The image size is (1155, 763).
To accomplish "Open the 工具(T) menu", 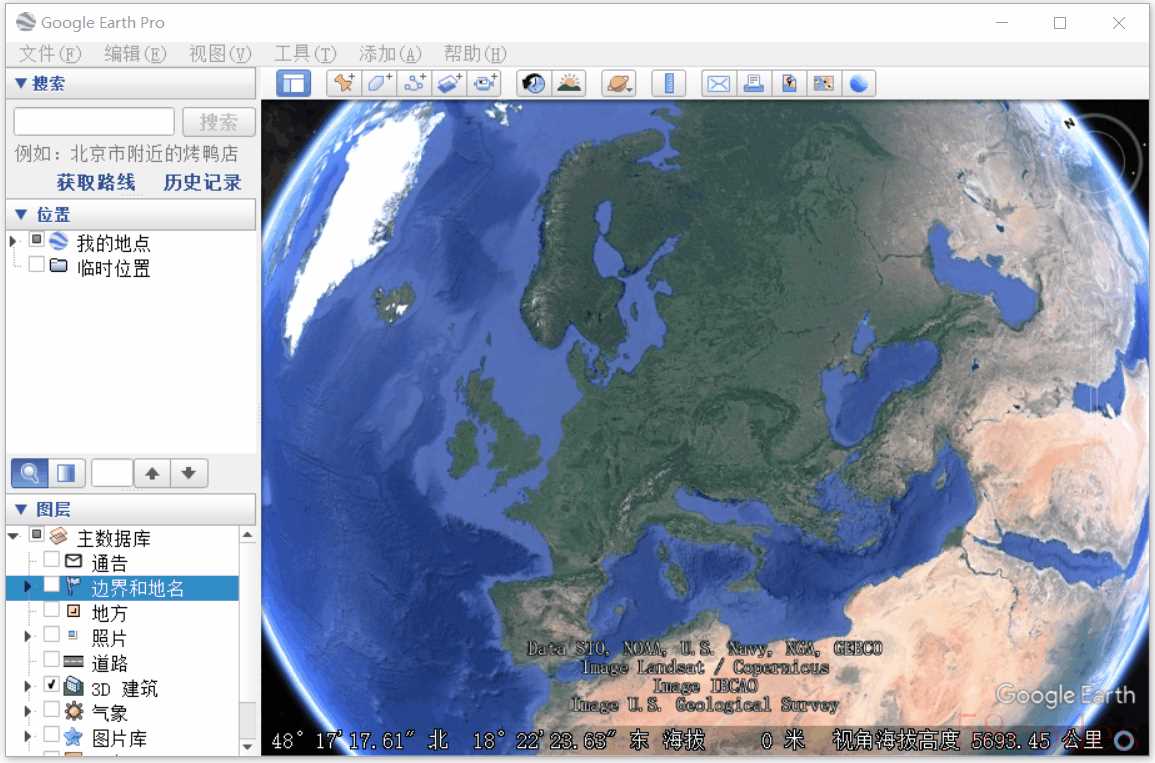I will (305, 54).
